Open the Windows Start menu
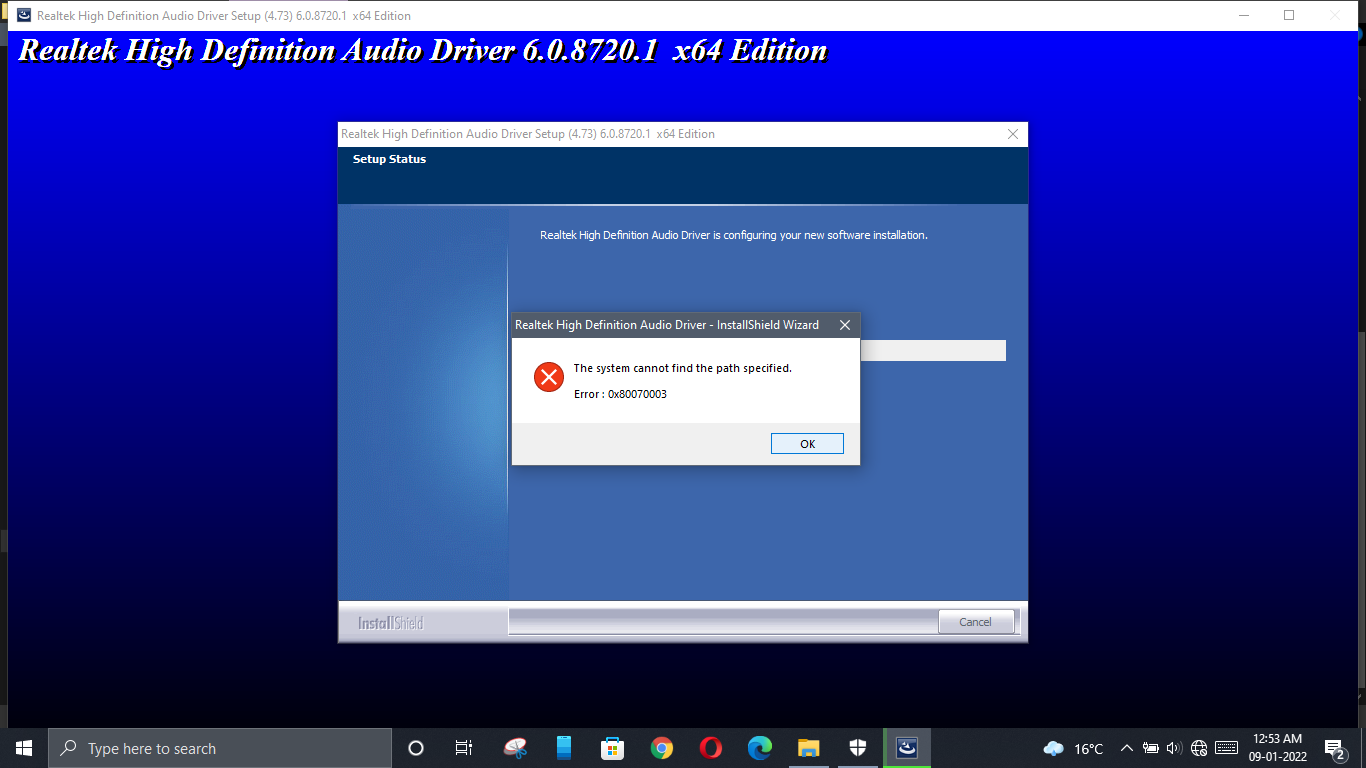This screenshot has height=768, width=1366. click(24, 748)
